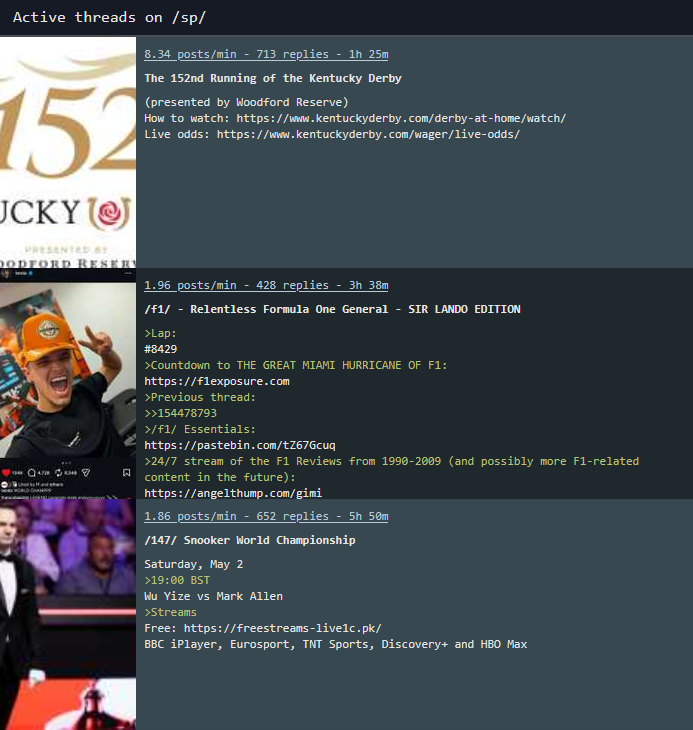The width and height of the screenshot is (693, 730).
Task: Follow the previous thread >>154478793 quote link
Action: pos(181,413)
